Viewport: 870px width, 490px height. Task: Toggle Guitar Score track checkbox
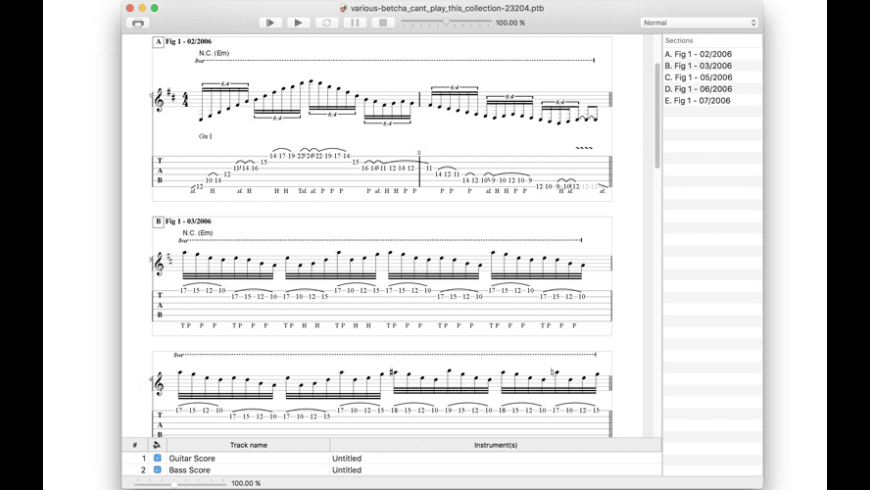point(158,458)
